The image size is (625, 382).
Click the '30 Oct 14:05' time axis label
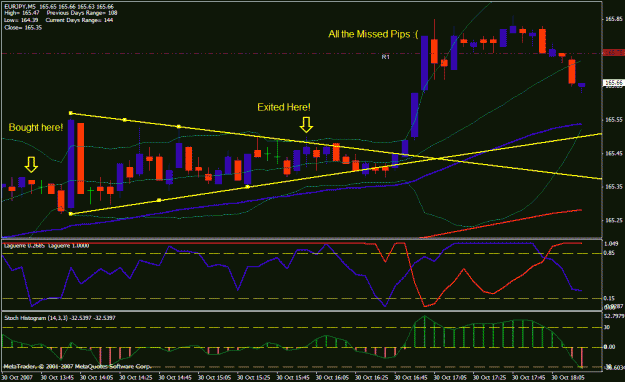96,377
